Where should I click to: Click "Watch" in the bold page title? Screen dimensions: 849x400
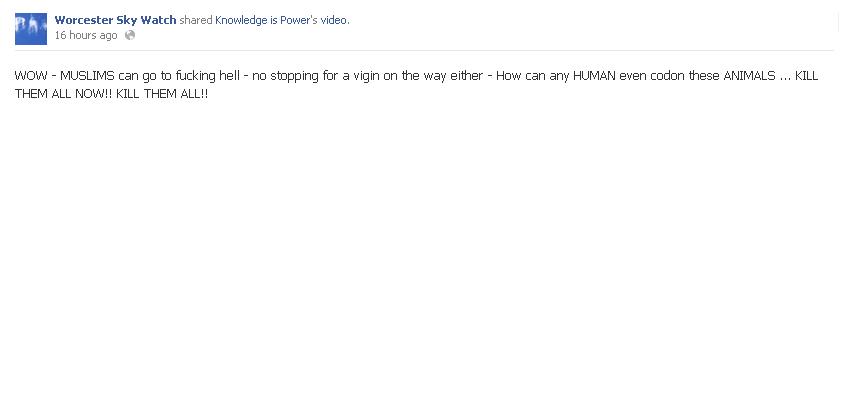pyautogui.click(x=158, y=20)
